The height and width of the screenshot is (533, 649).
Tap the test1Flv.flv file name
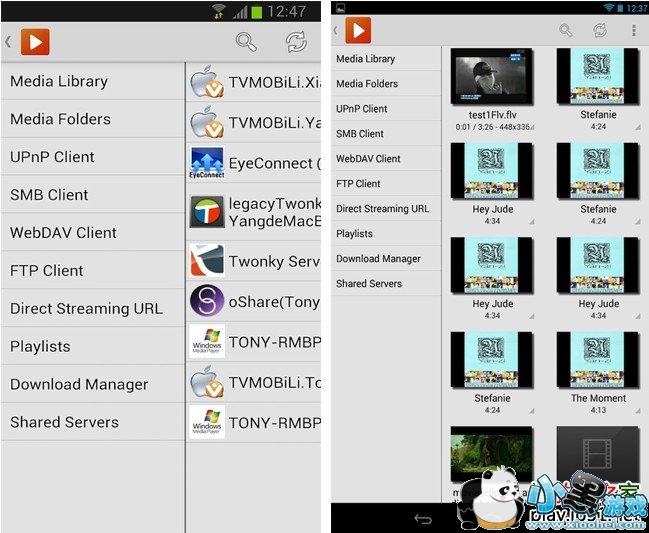[492, 115]
